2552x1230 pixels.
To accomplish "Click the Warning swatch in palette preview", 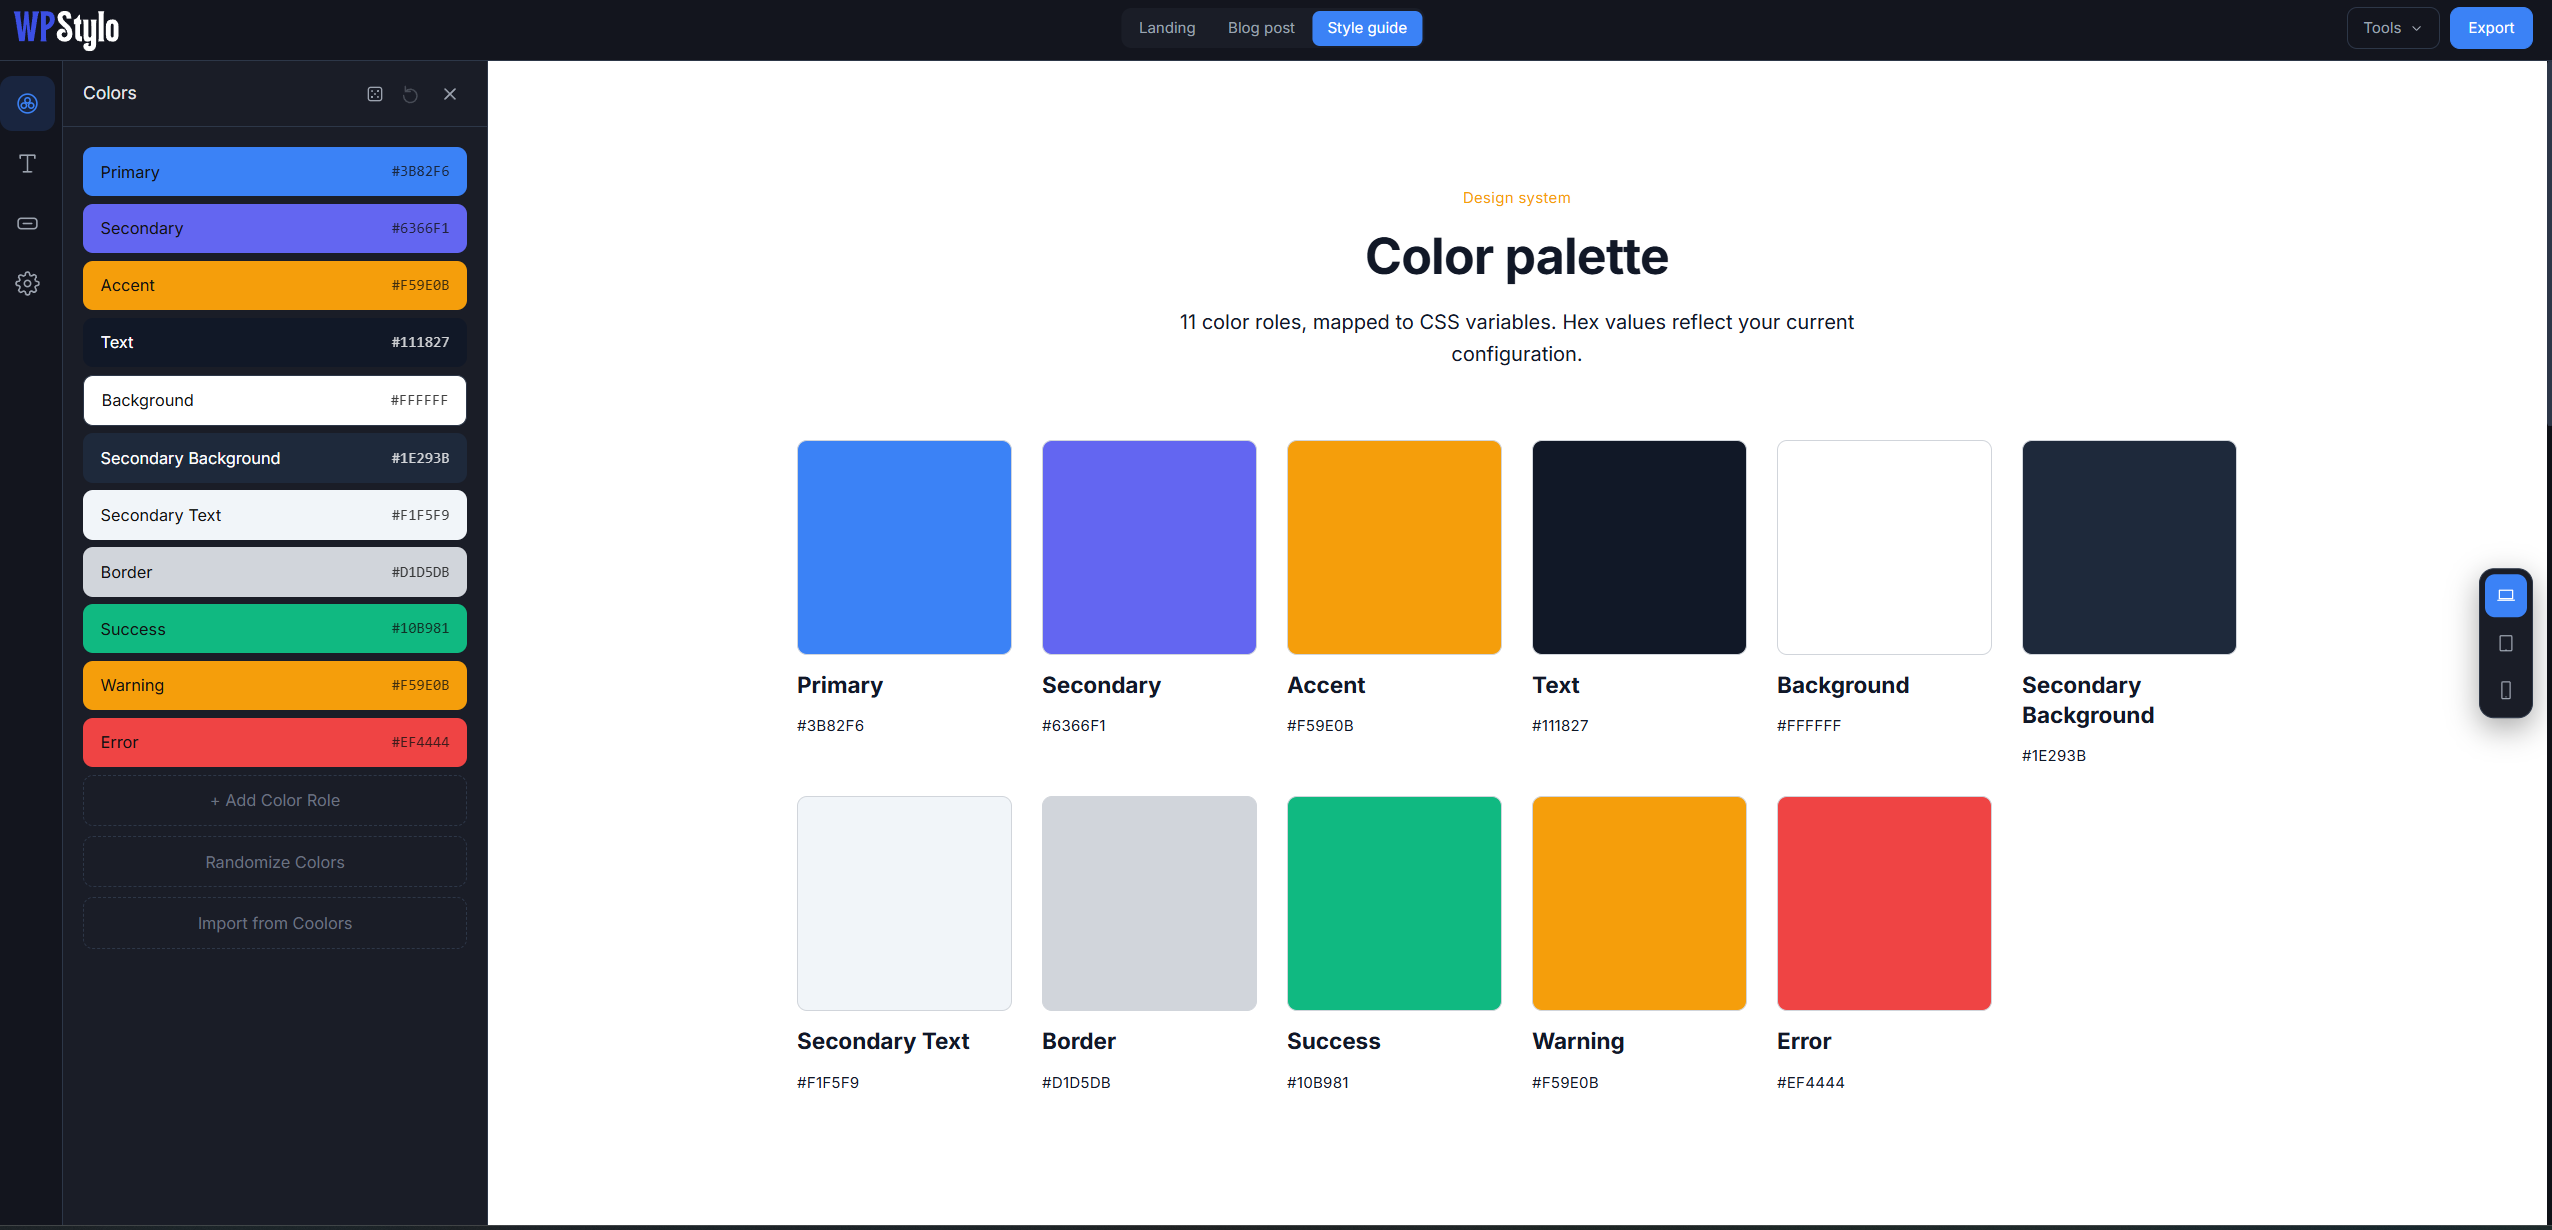I will [1639, 903].
